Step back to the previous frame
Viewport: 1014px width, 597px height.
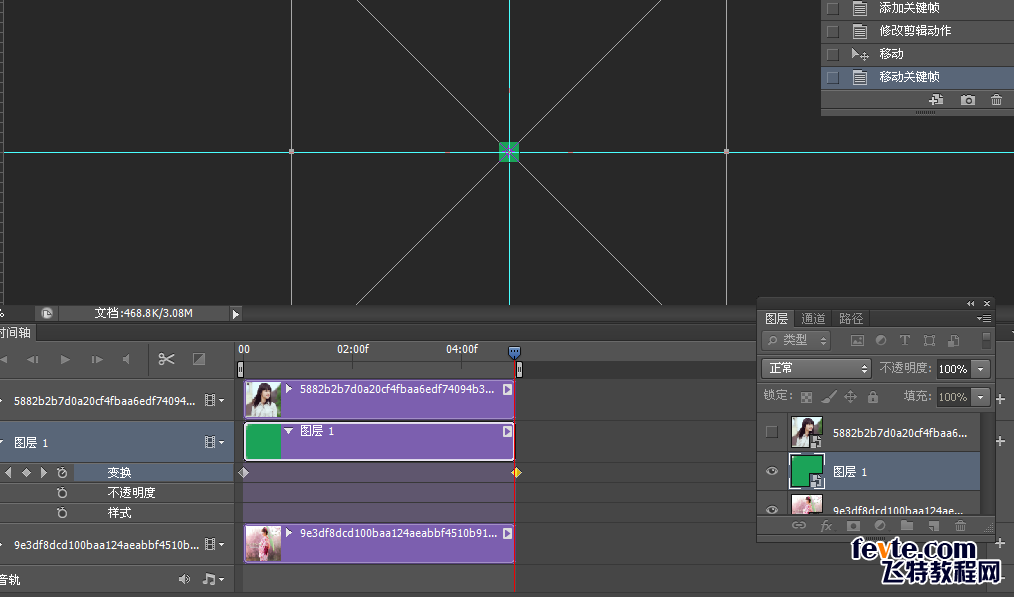click(x=32, y=360)
